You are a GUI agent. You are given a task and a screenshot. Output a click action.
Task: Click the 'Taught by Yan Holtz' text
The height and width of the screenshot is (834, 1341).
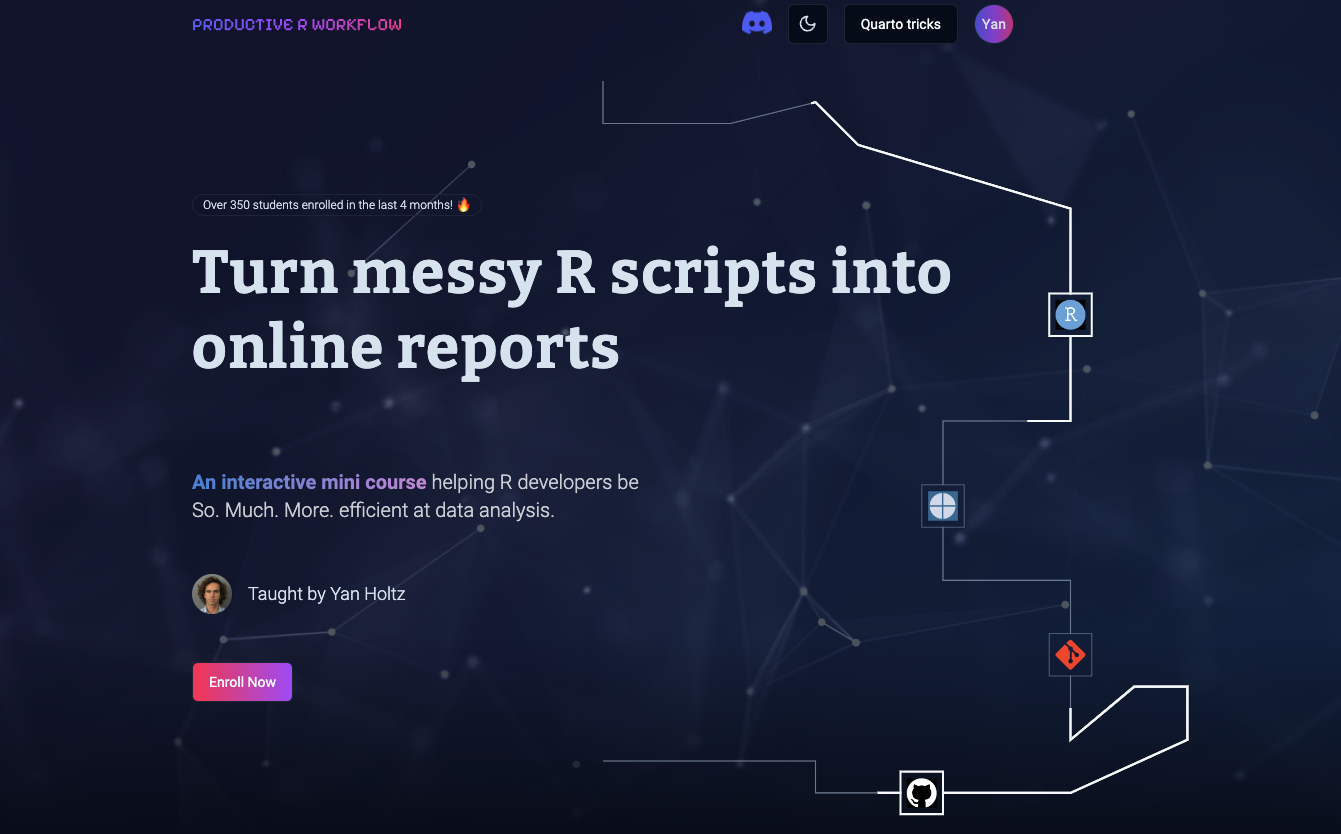point(326,594)
